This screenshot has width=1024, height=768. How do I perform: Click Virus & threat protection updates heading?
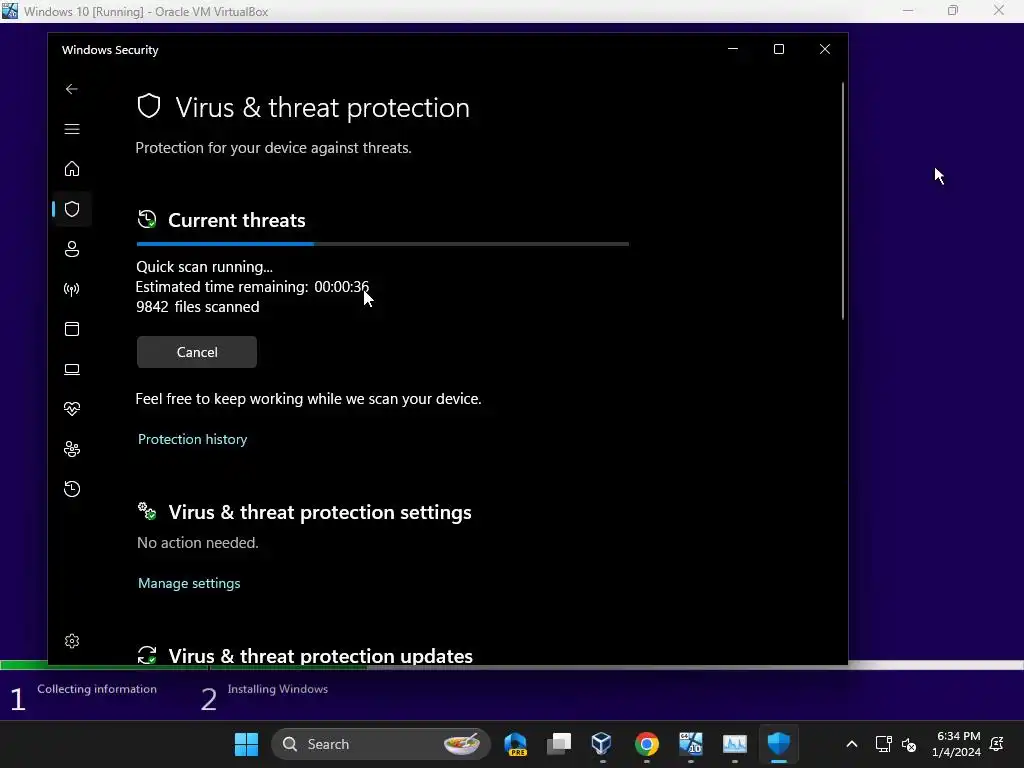pyautogui.click(x=321, y=656)
